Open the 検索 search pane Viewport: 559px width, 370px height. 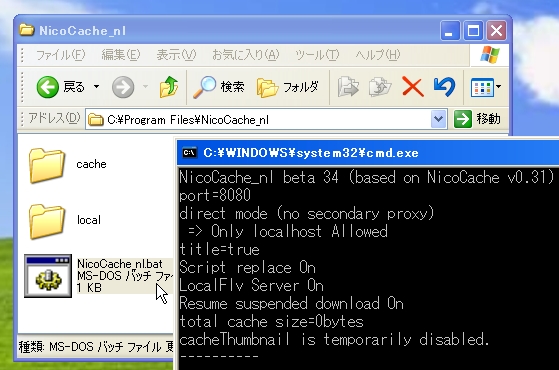click(219, 87)
